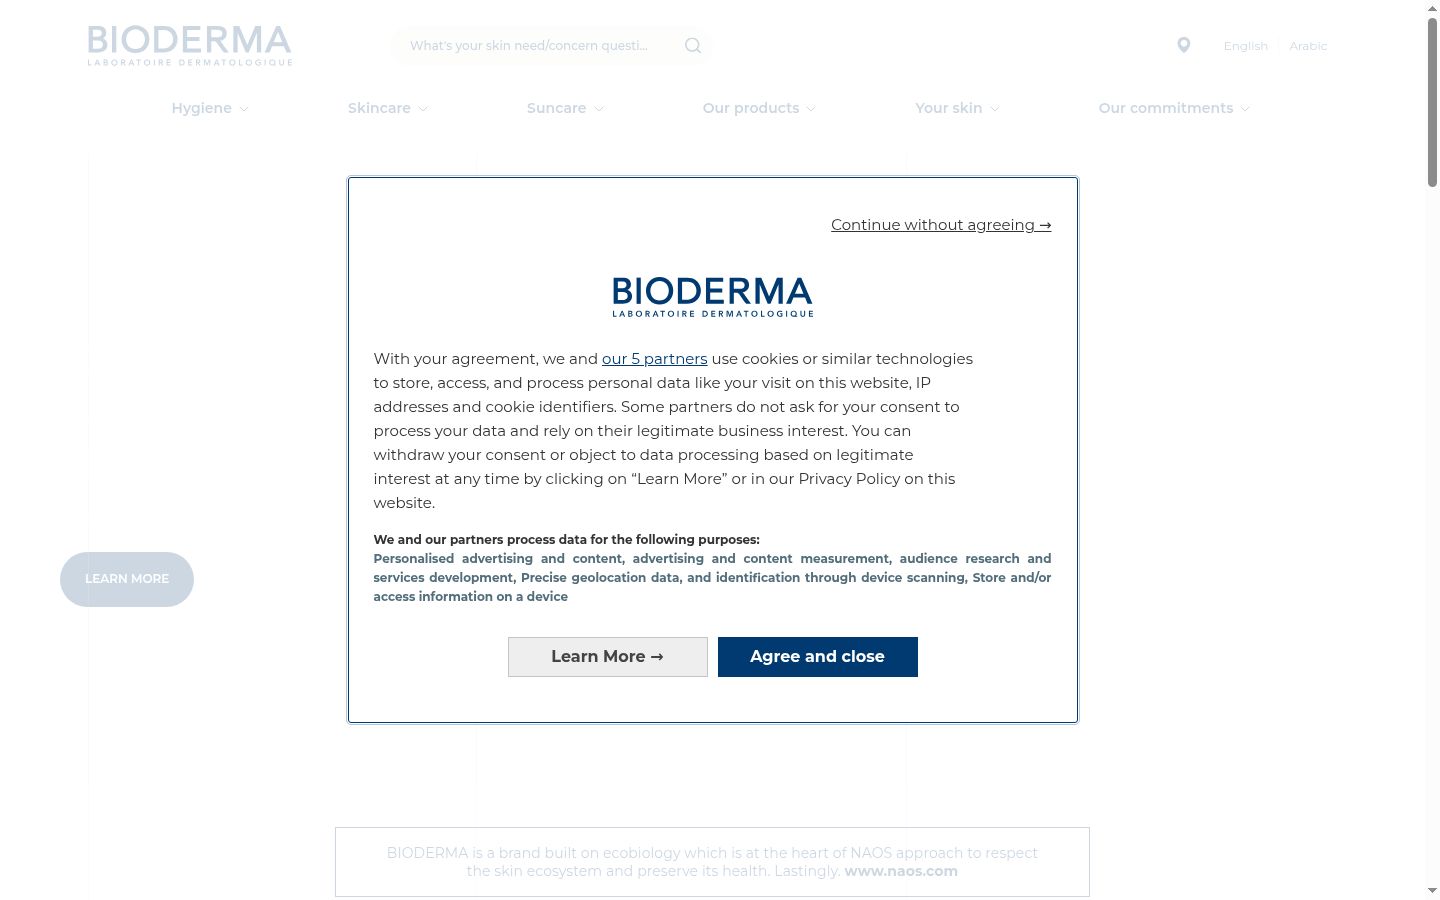The width and height of the screenshot is (1440, 900).
Task: Expand the Hygiene menu chevron
Action: 244,109
